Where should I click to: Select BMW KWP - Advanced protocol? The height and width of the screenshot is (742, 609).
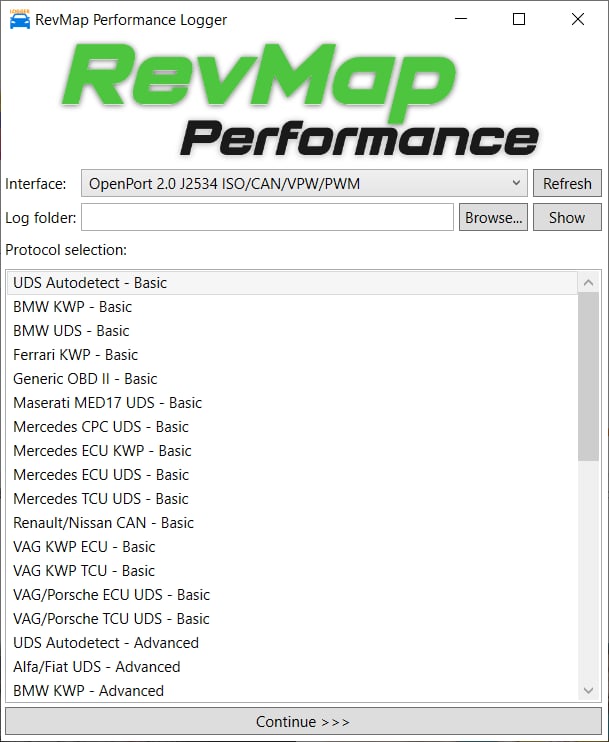pos(292,690)
